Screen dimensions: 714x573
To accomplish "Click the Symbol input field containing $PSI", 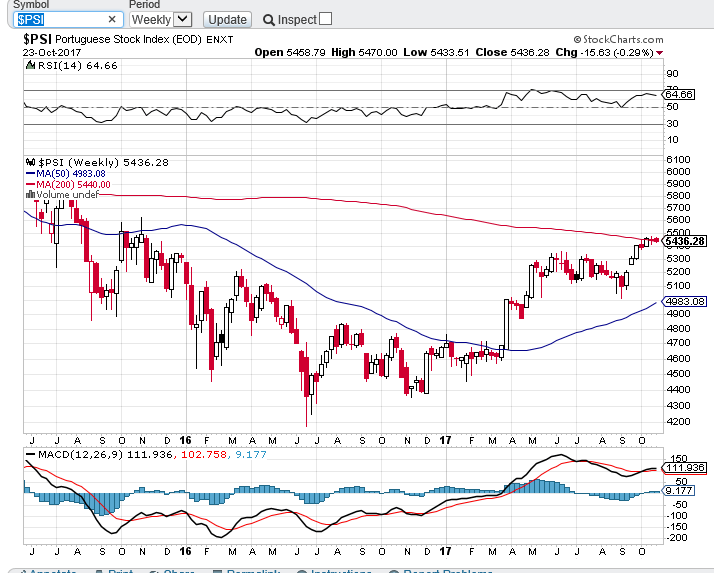I will 67,20.
